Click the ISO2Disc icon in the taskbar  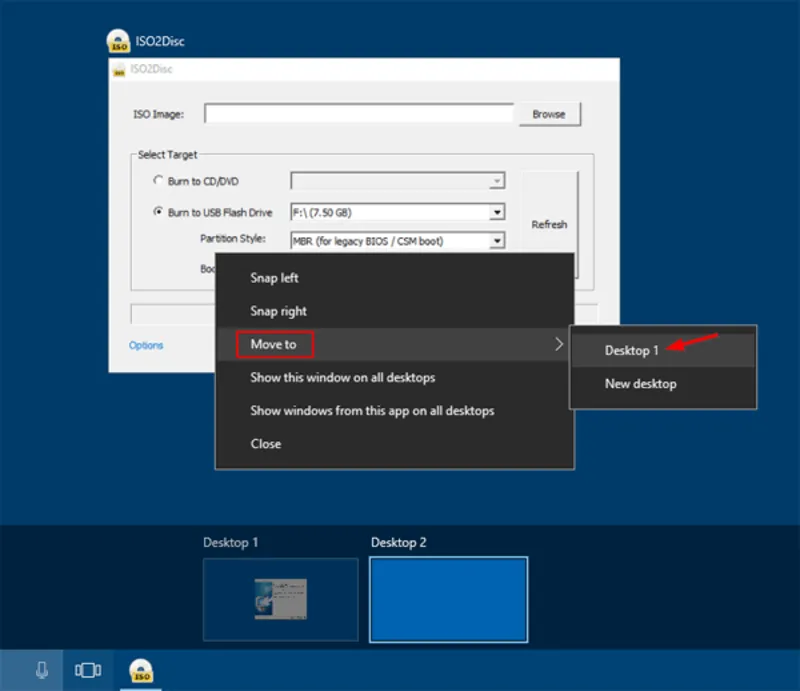coord(141,670)
